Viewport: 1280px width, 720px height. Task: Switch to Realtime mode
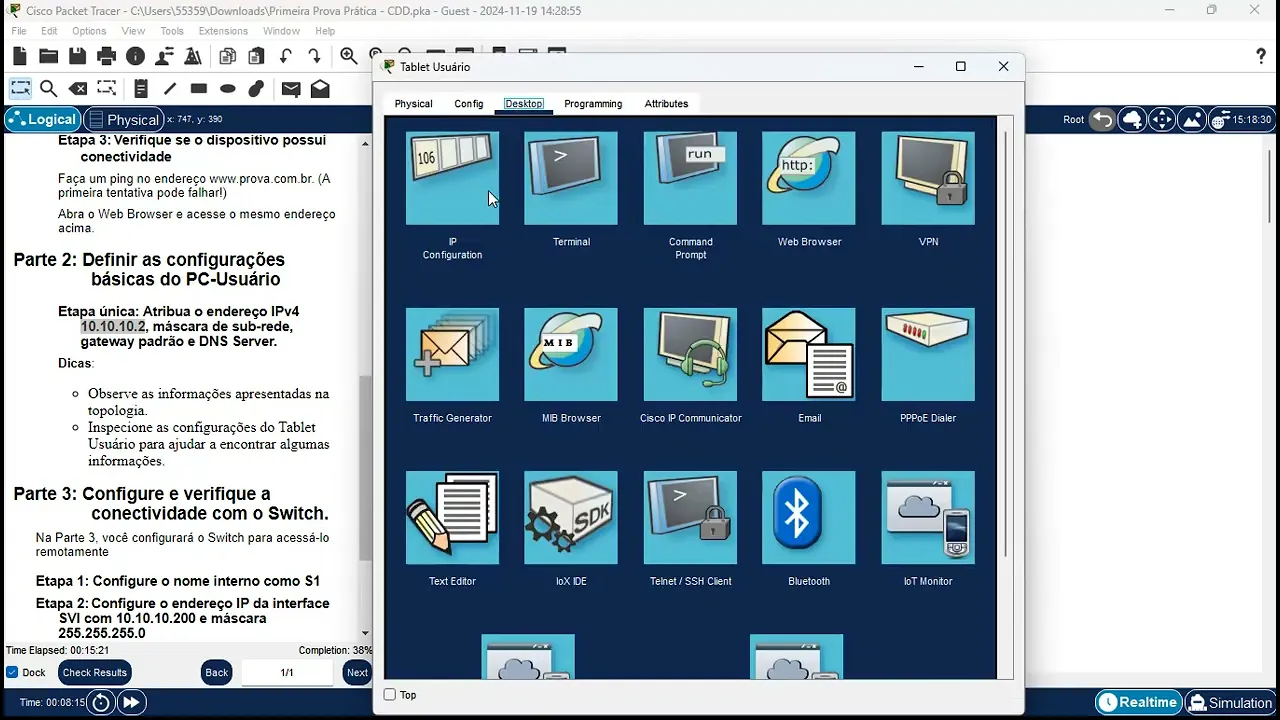click(1138, 703)
